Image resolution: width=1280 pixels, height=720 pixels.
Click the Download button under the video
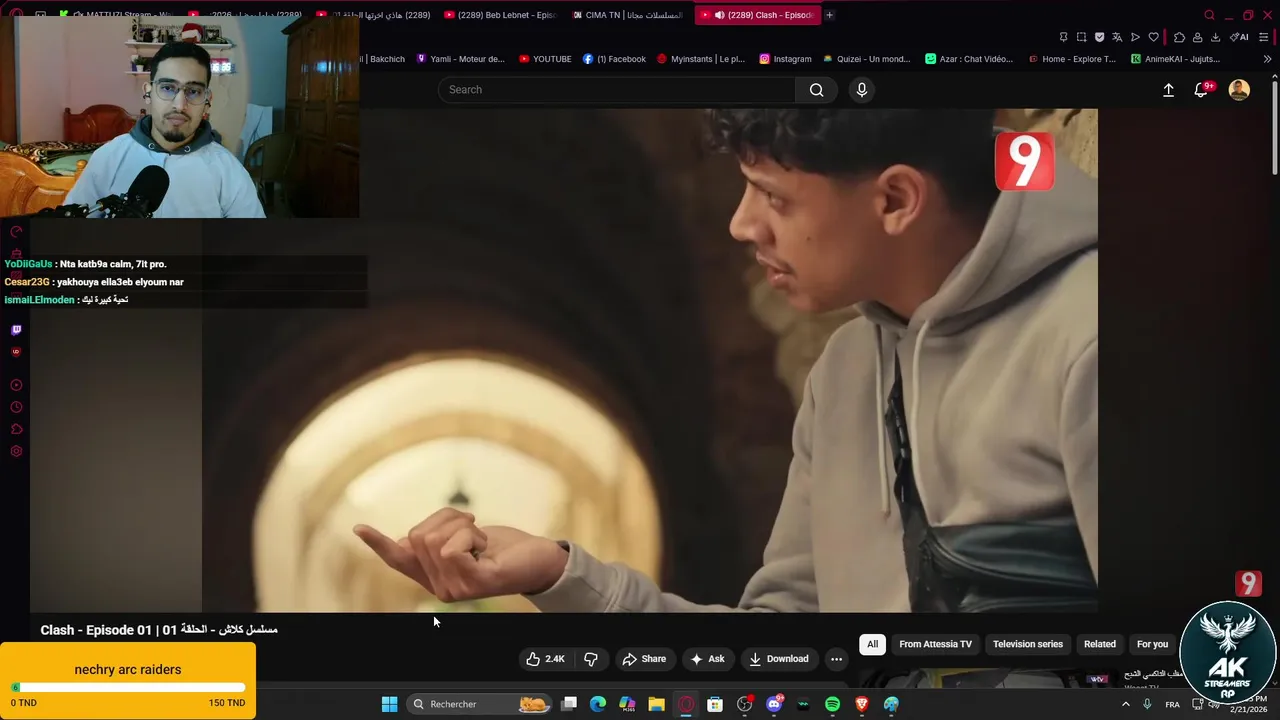778,659
